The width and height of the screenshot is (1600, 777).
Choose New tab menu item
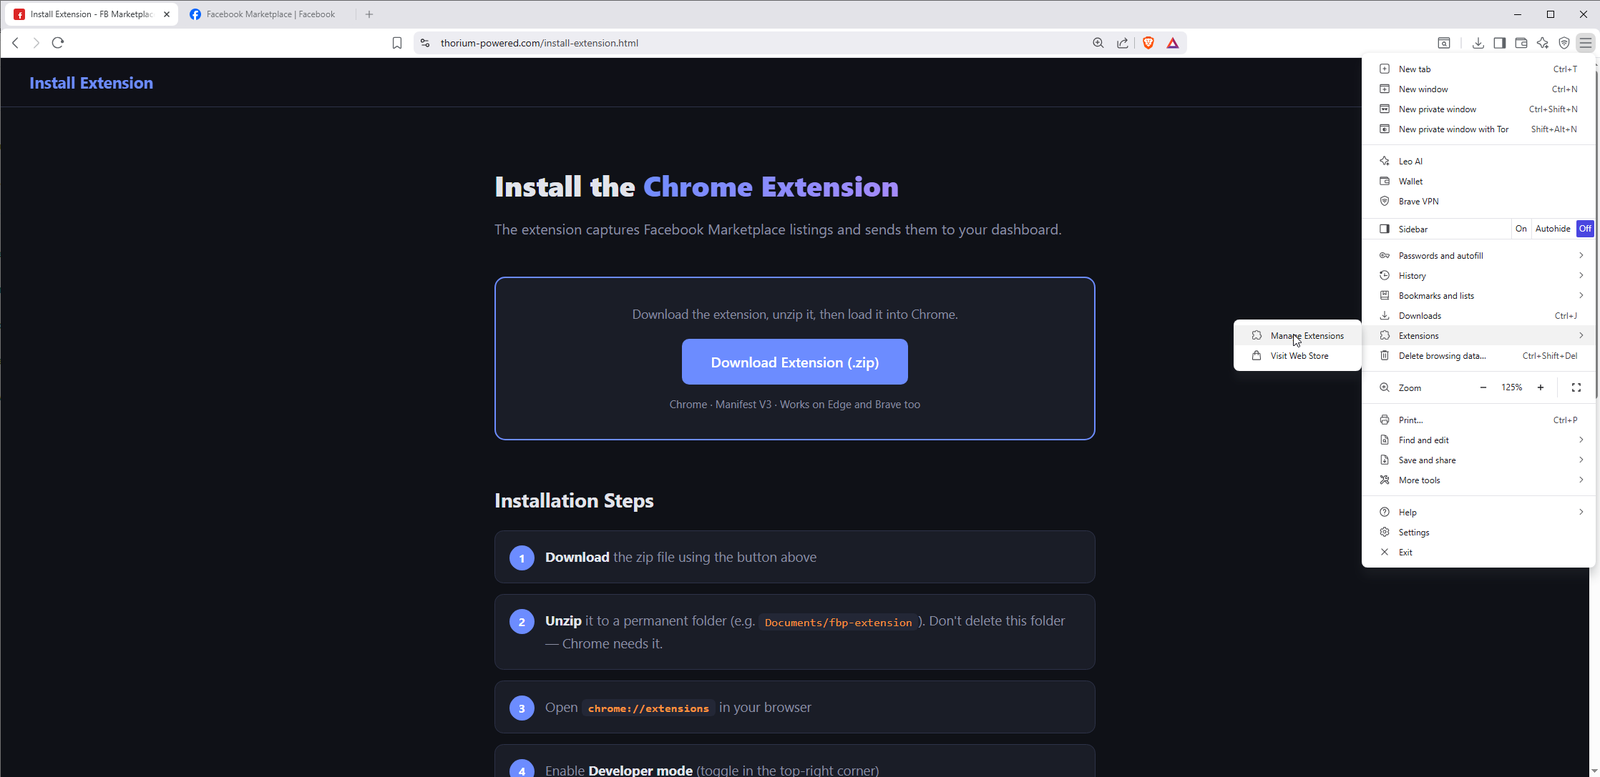point(1478,69)
